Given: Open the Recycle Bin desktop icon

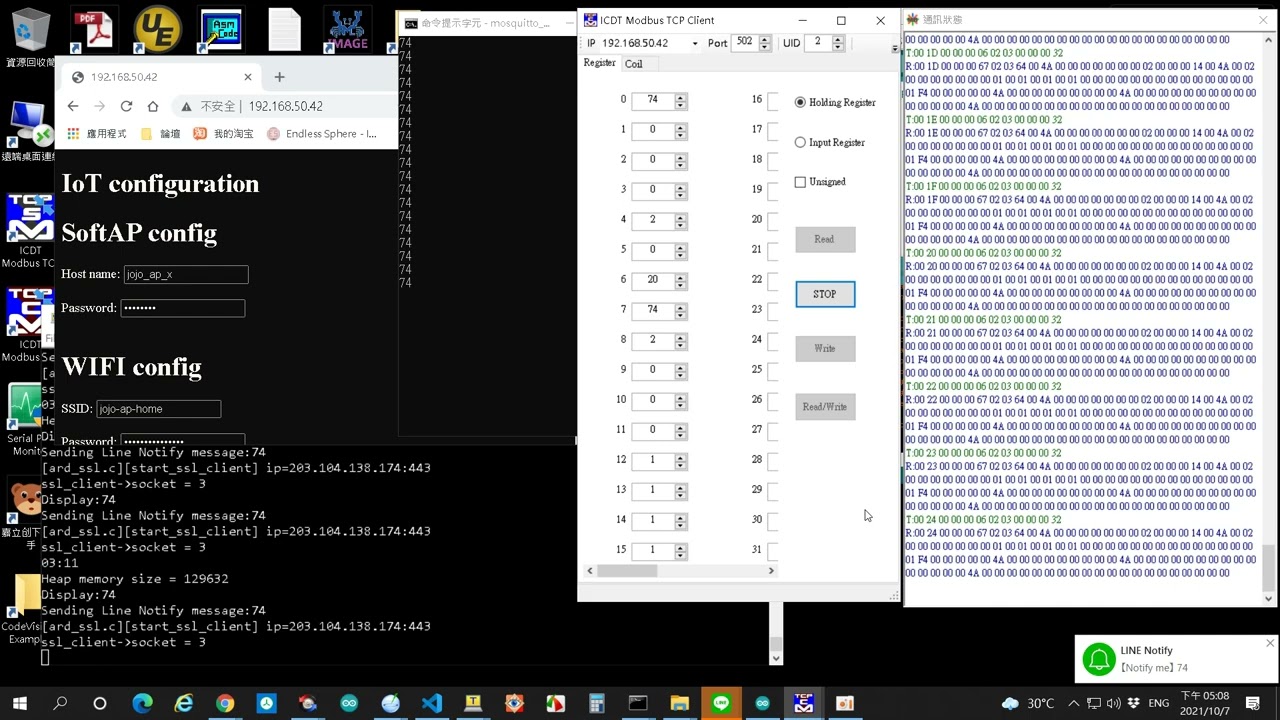Looking at the screenshot, I should (30, 30).
